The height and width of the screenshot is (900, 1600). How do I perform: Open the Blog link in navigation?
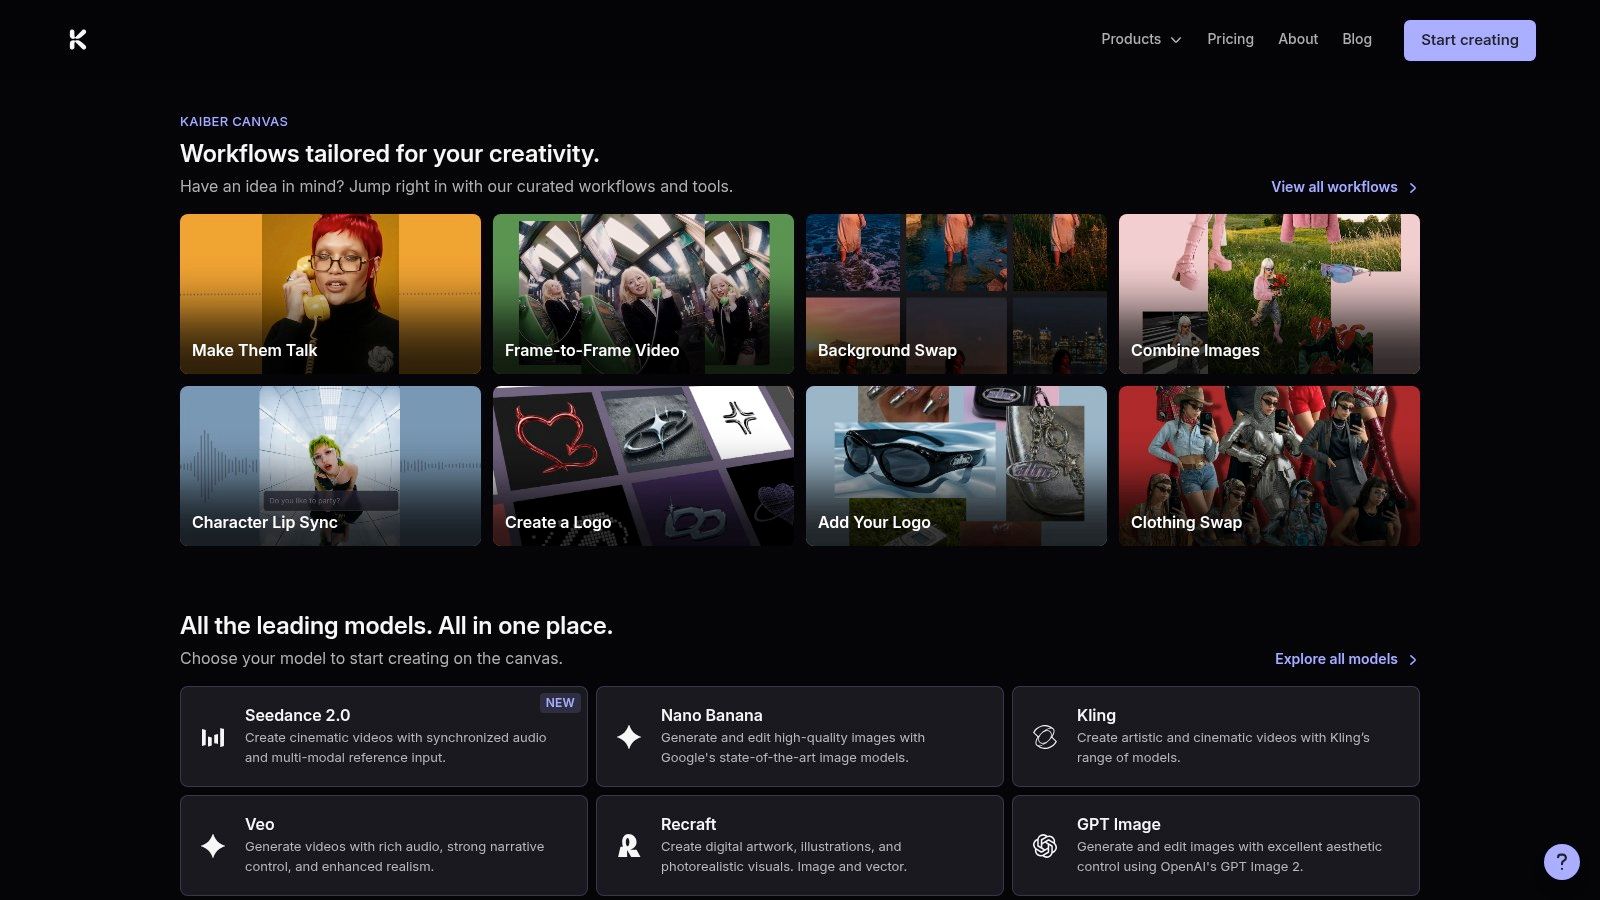click(1357, 39)
